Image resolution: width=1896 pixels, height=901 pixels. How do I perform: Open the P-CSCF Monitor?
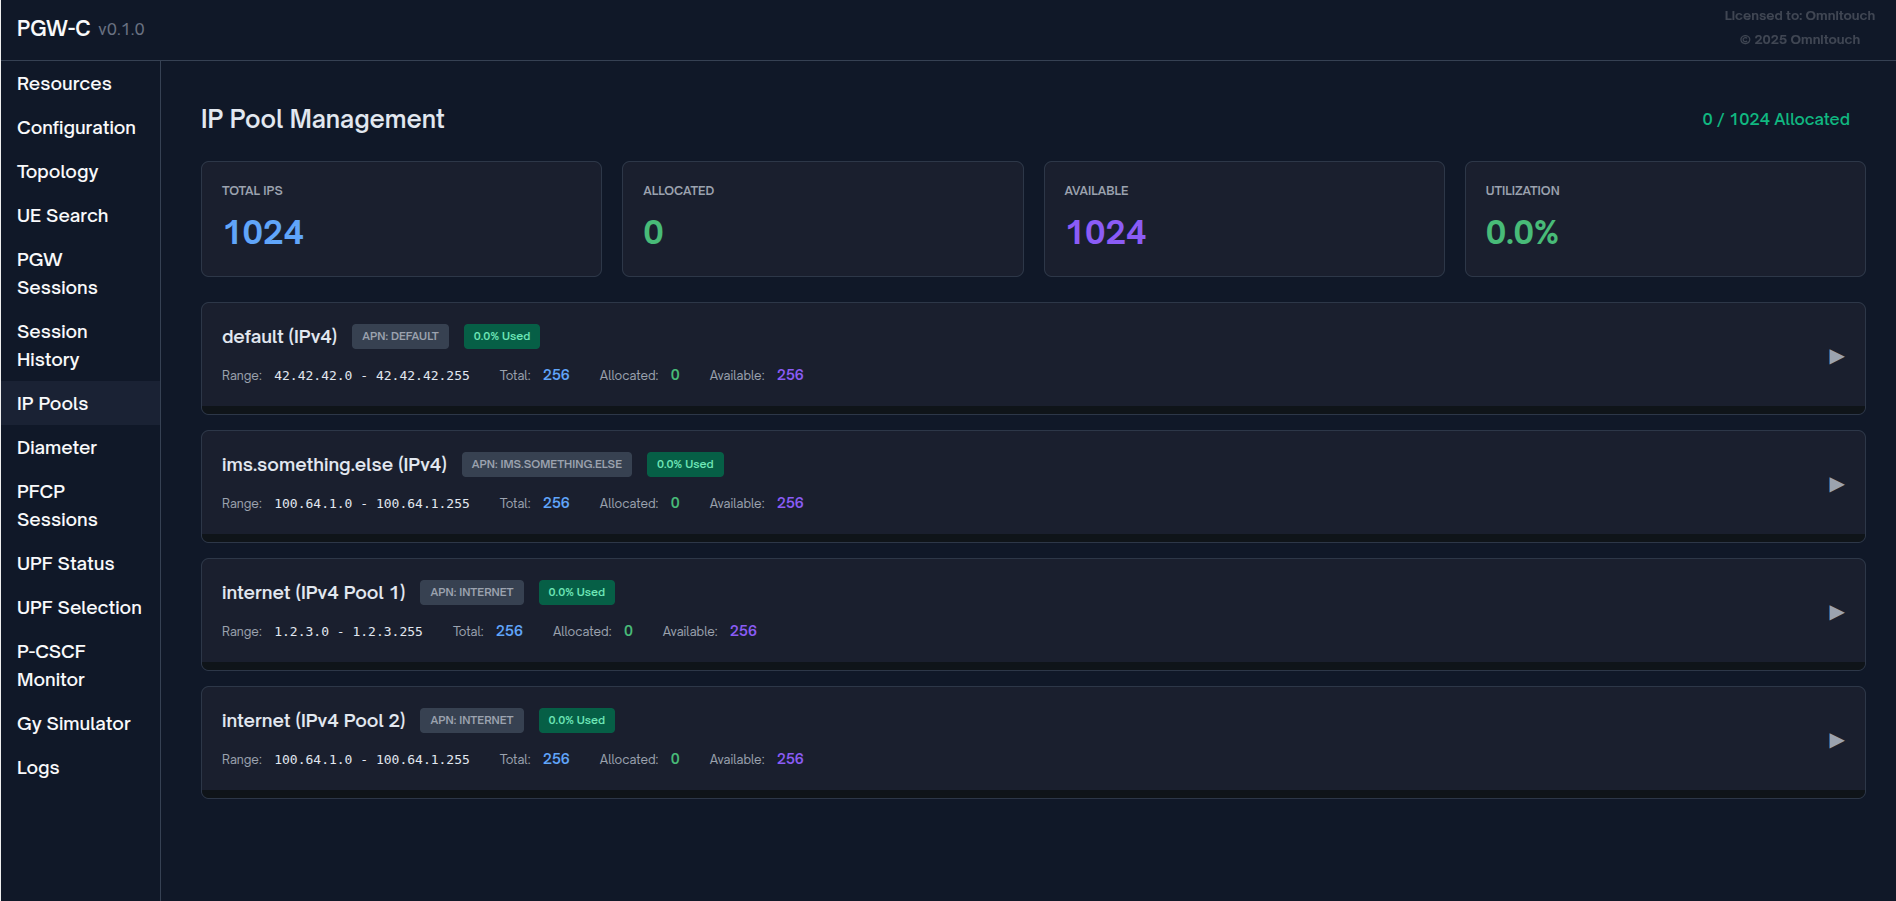(51, 665)
